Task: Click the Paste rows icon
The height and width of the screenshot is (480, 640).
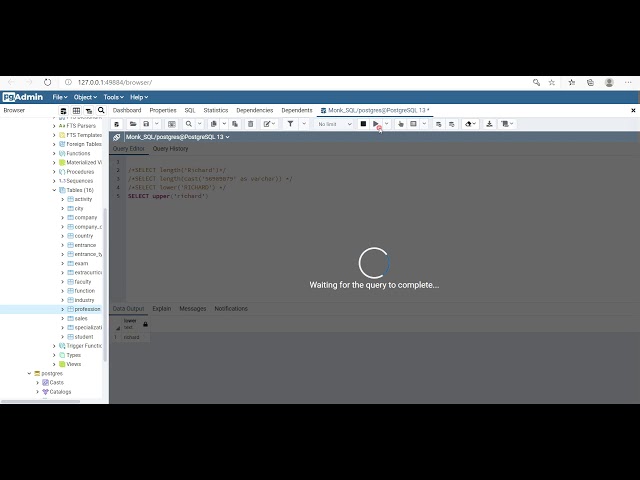Action: 235,124
